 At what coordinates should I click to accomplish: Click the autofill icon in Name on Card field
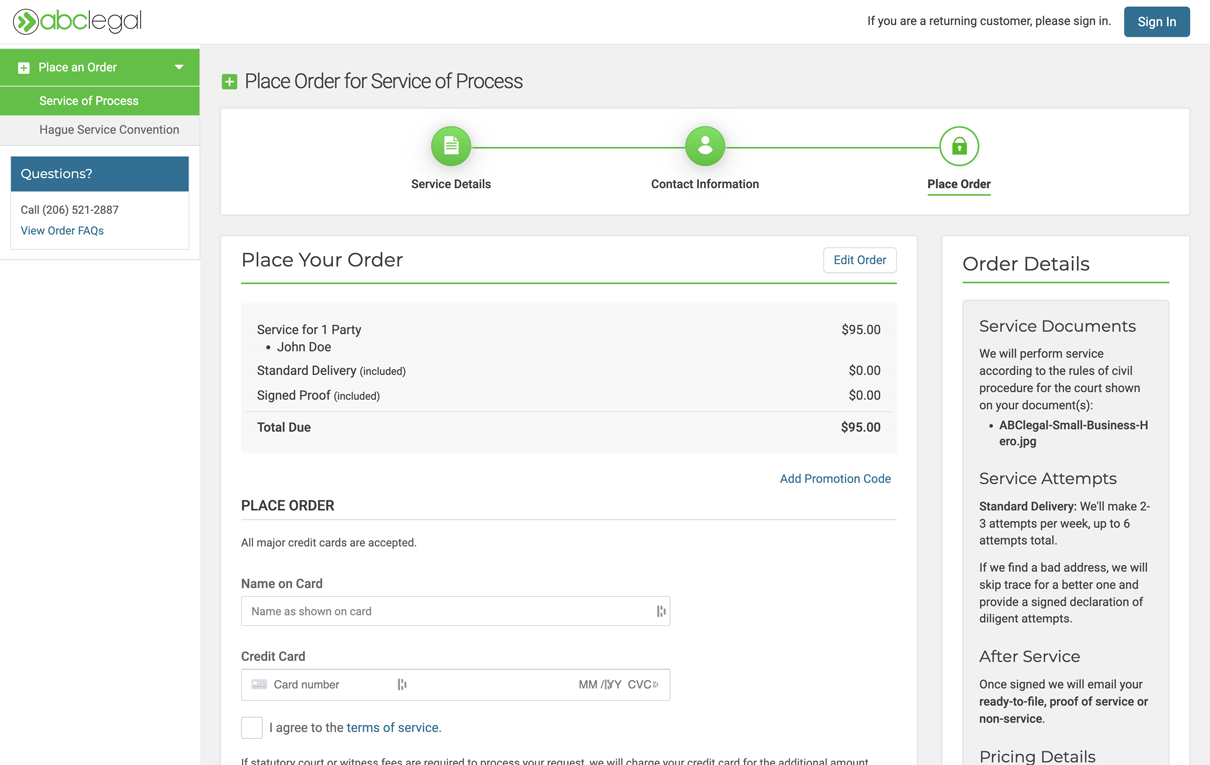(x=660, y=611)
